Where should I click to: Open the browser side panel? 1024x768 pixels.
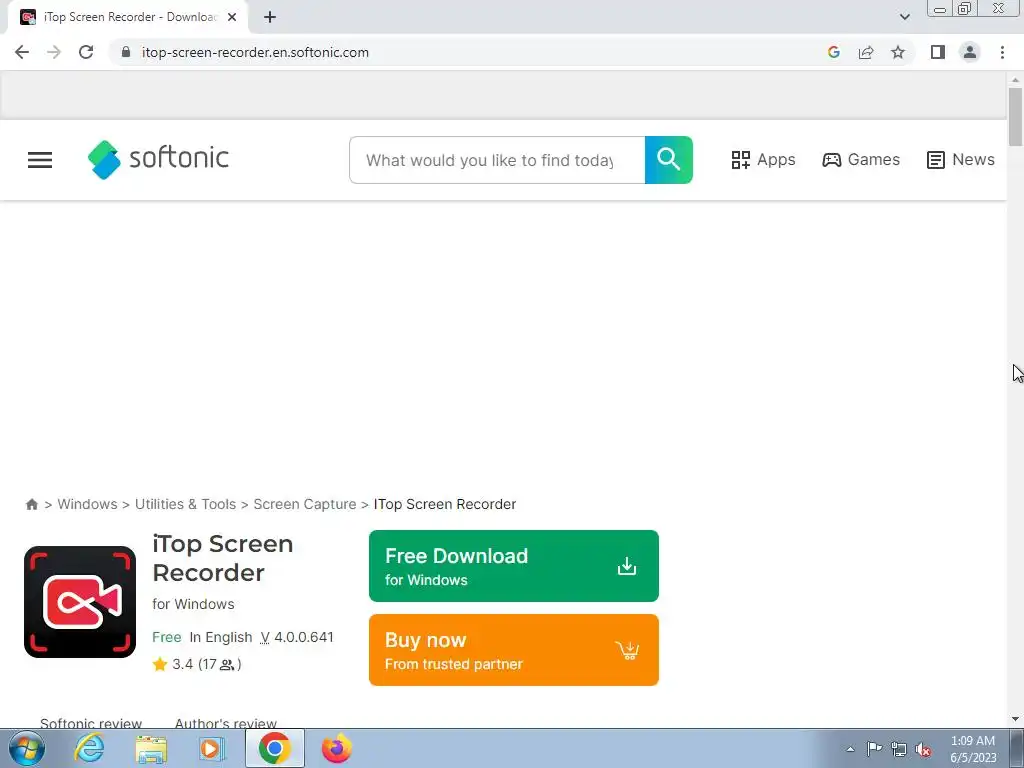click(938, 52)
